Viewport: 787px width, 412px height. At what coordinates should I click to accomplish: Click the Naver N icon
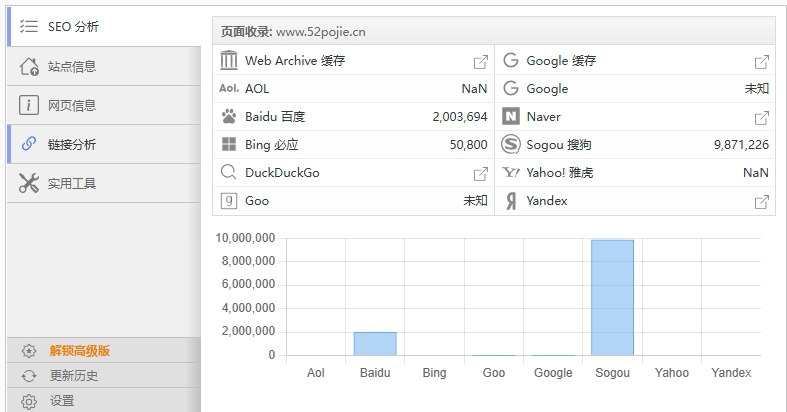pos(510,116)
